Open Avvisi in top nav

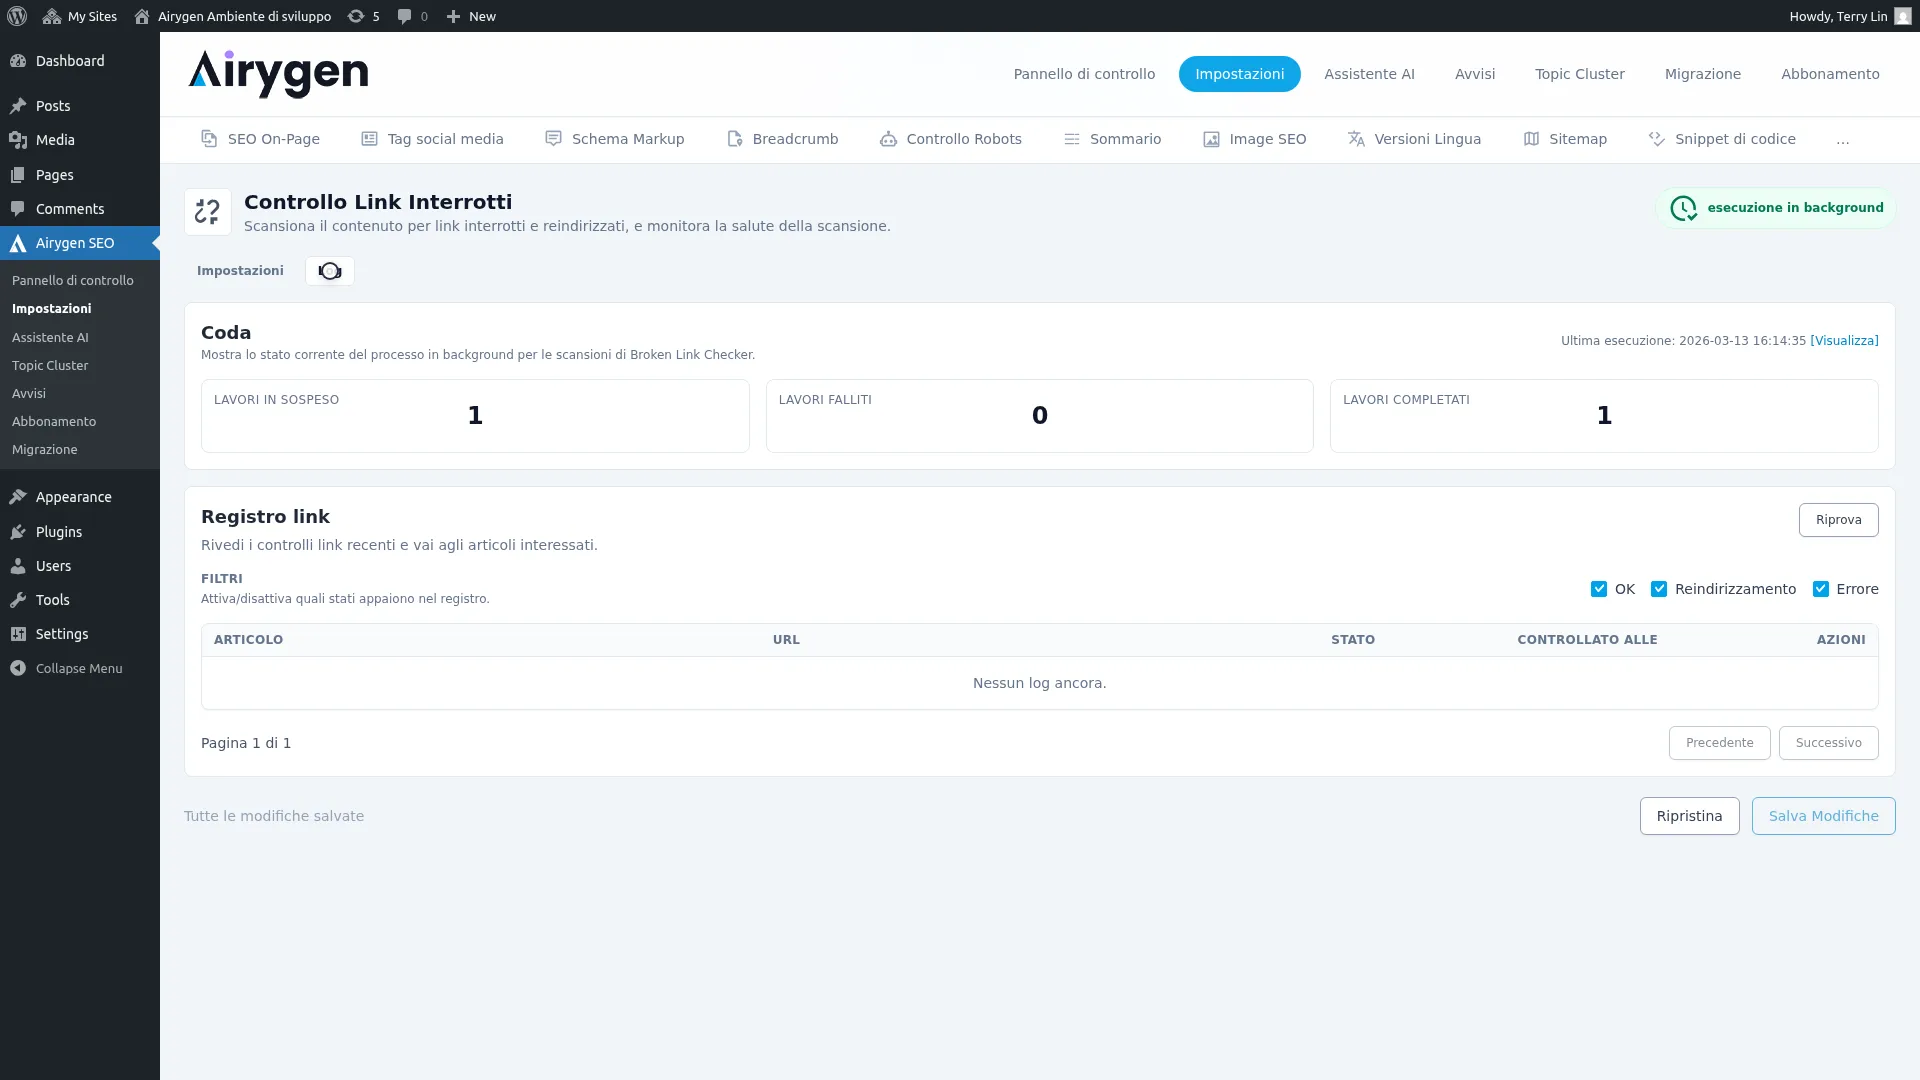point(1474,74)
